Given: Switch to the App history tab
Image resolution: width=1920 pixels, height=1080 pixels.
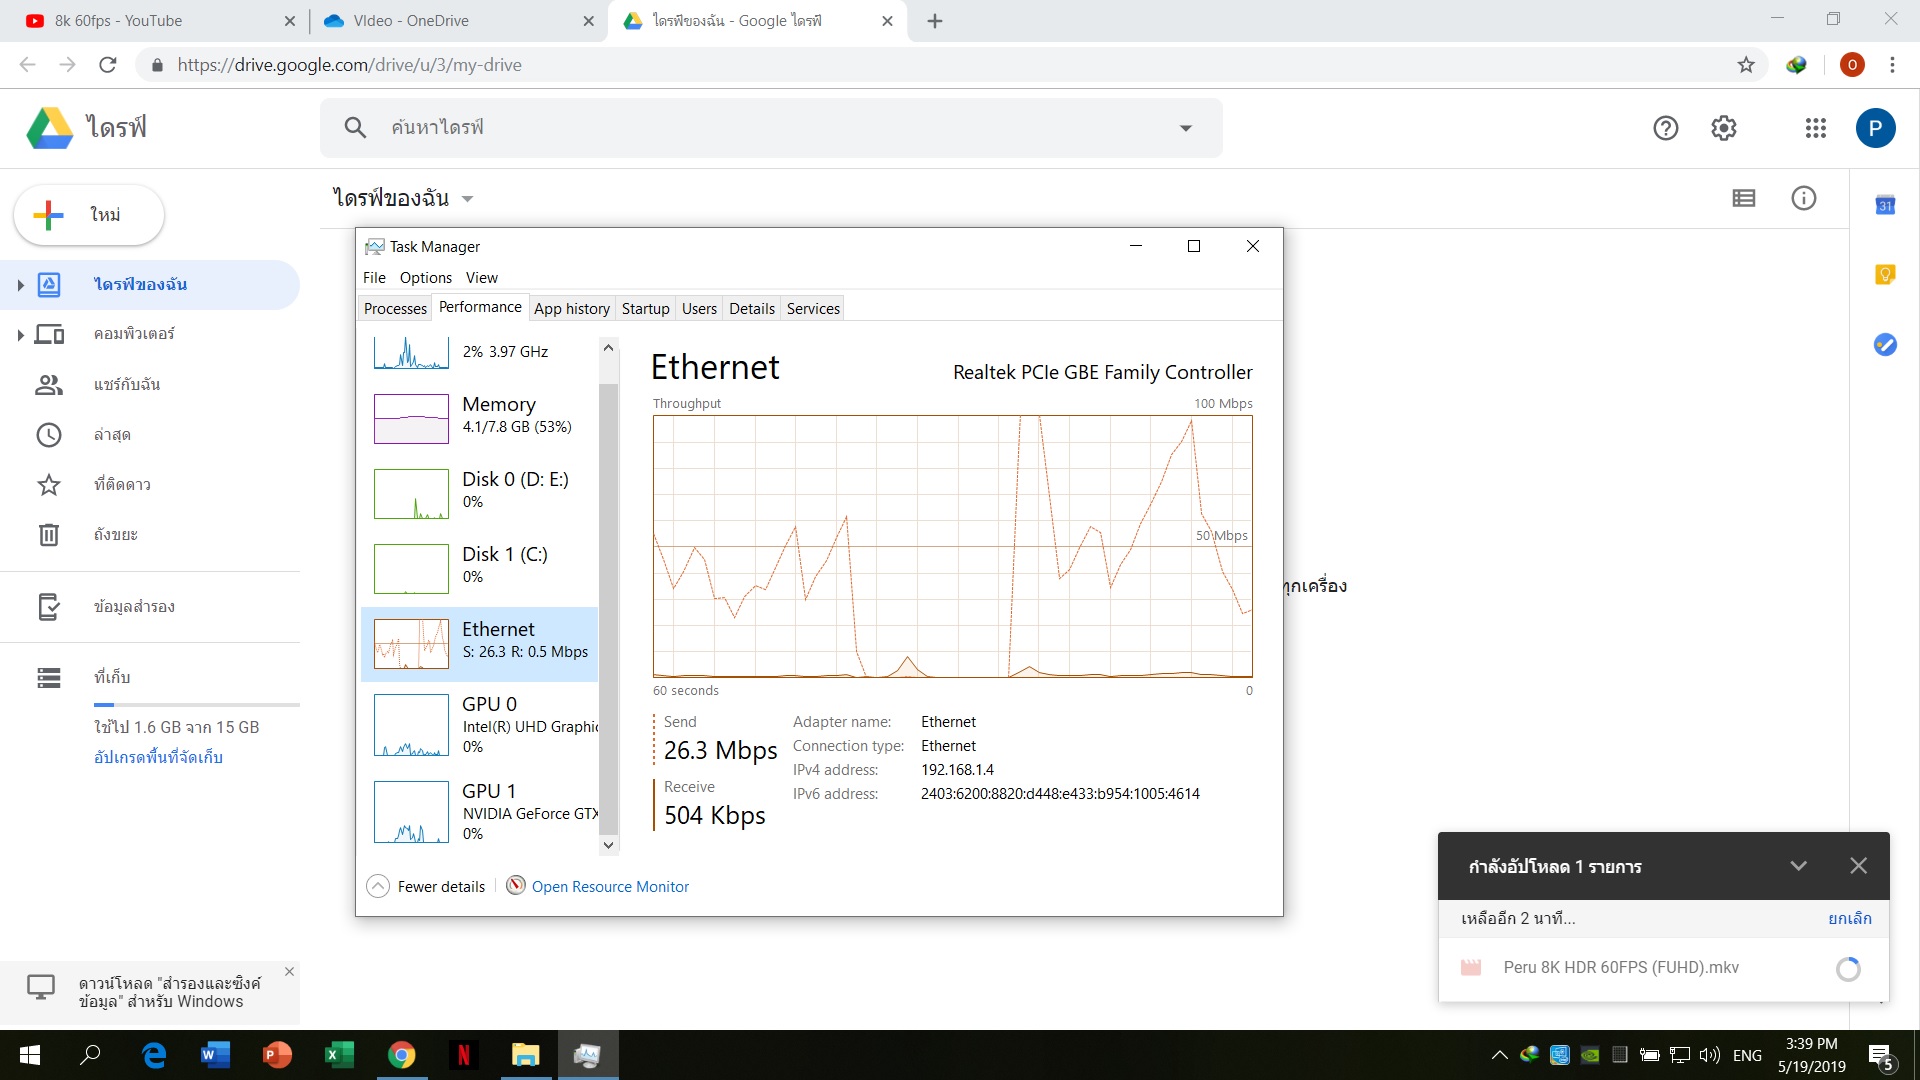Looking at the screenshot, I should 572,308.
